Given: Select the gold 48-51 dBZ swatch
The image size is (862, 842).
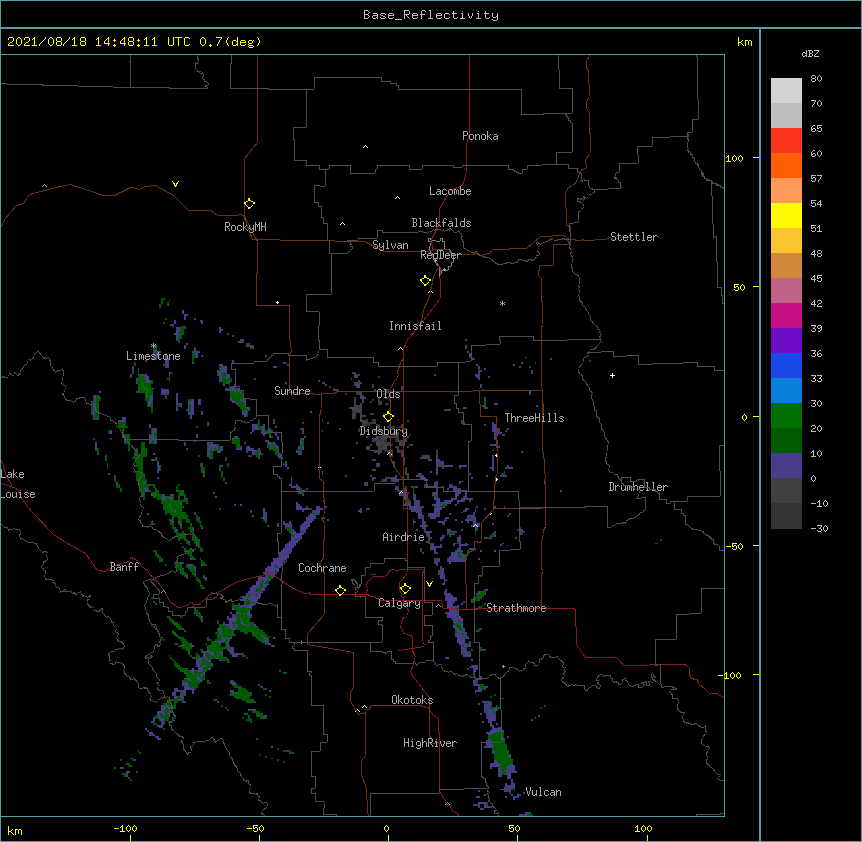Looking at the screenshot, I should (786, 241).
